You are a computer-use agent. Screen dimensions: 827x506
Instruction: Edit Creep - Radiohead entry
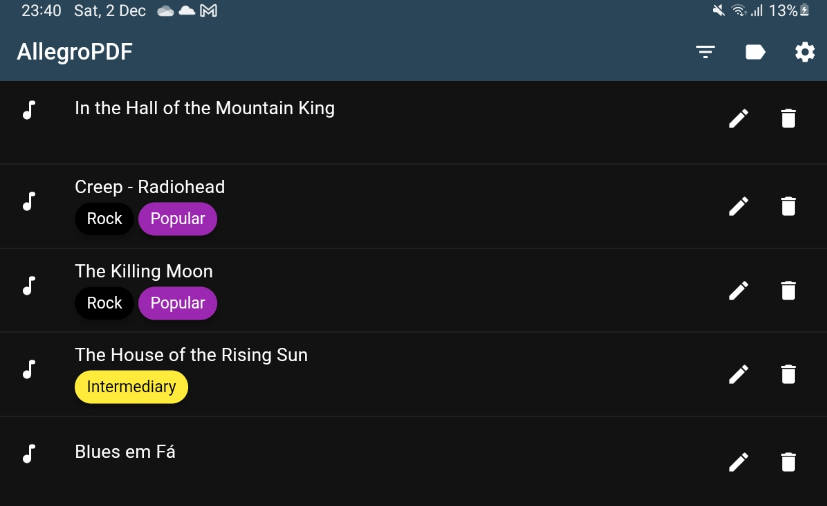[x=738, y=206]
